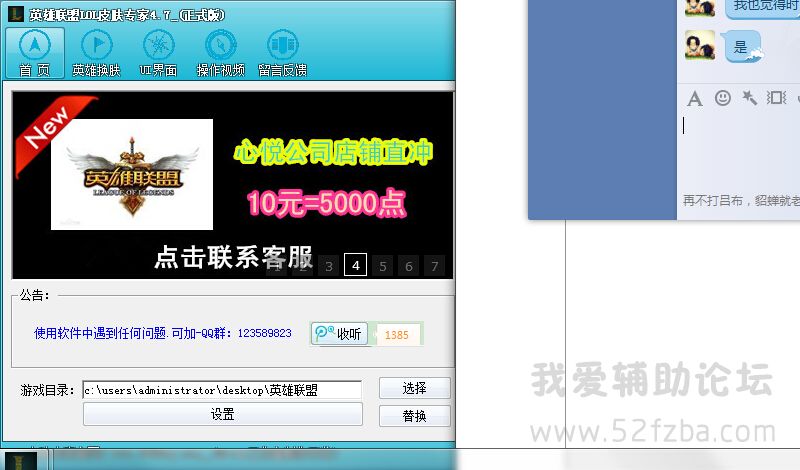Viewport: 800px width, 470px height.
Task: Open the 首页 home tab
Action: click(x=35, y=53)
